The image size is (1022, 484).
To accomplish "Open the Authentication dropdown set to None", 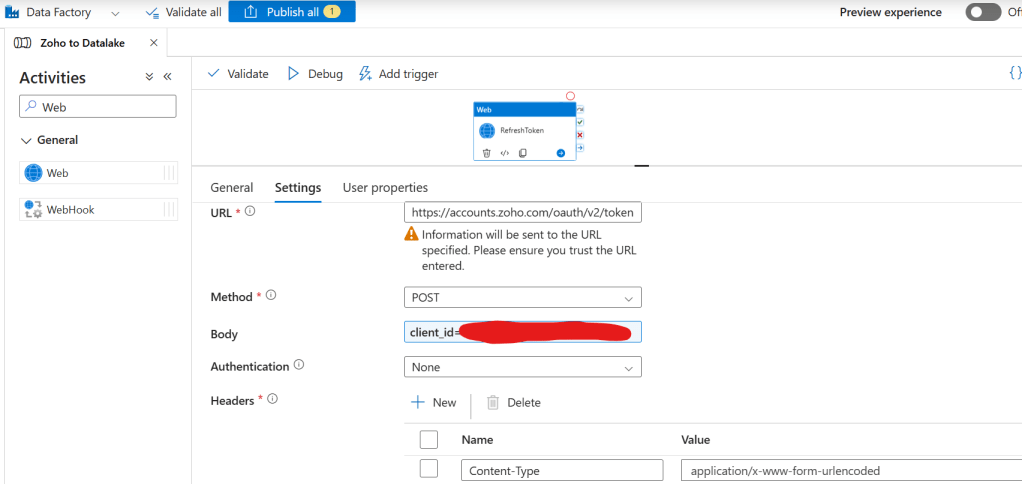I will click(x=522, y=367).
